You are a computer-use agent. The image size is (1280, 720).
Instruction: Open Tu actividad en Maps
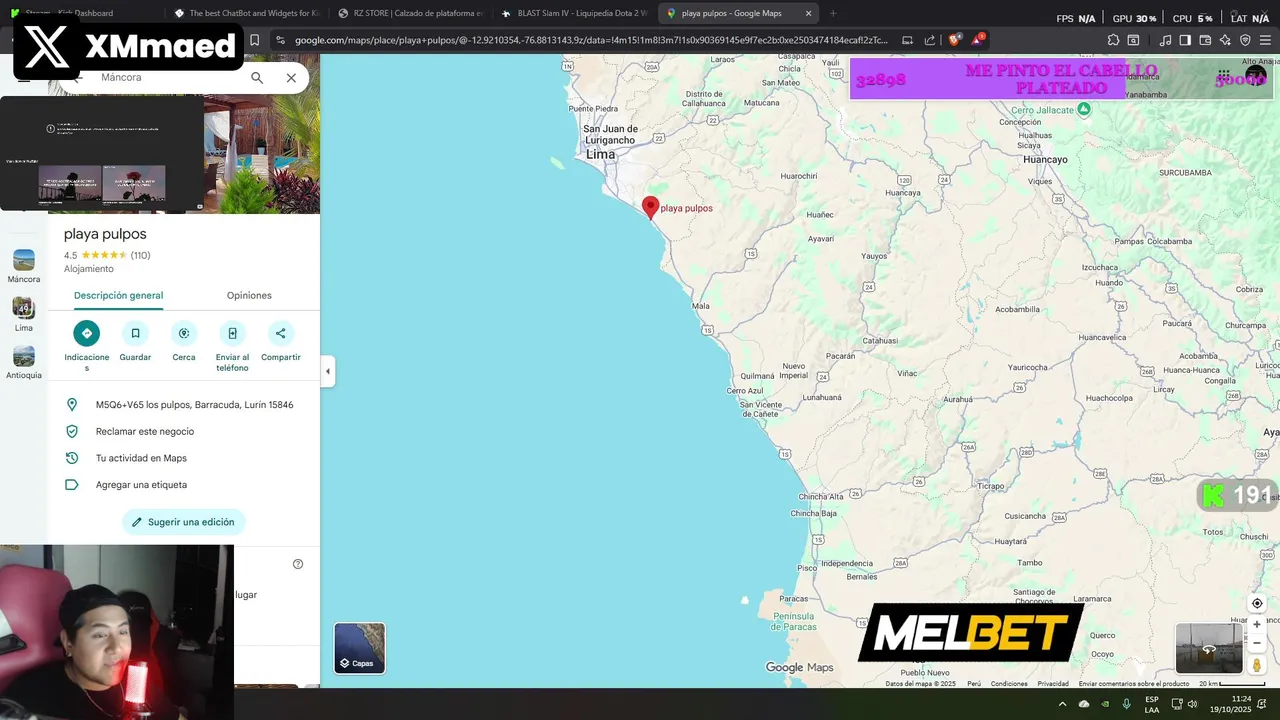click(184, 458)
